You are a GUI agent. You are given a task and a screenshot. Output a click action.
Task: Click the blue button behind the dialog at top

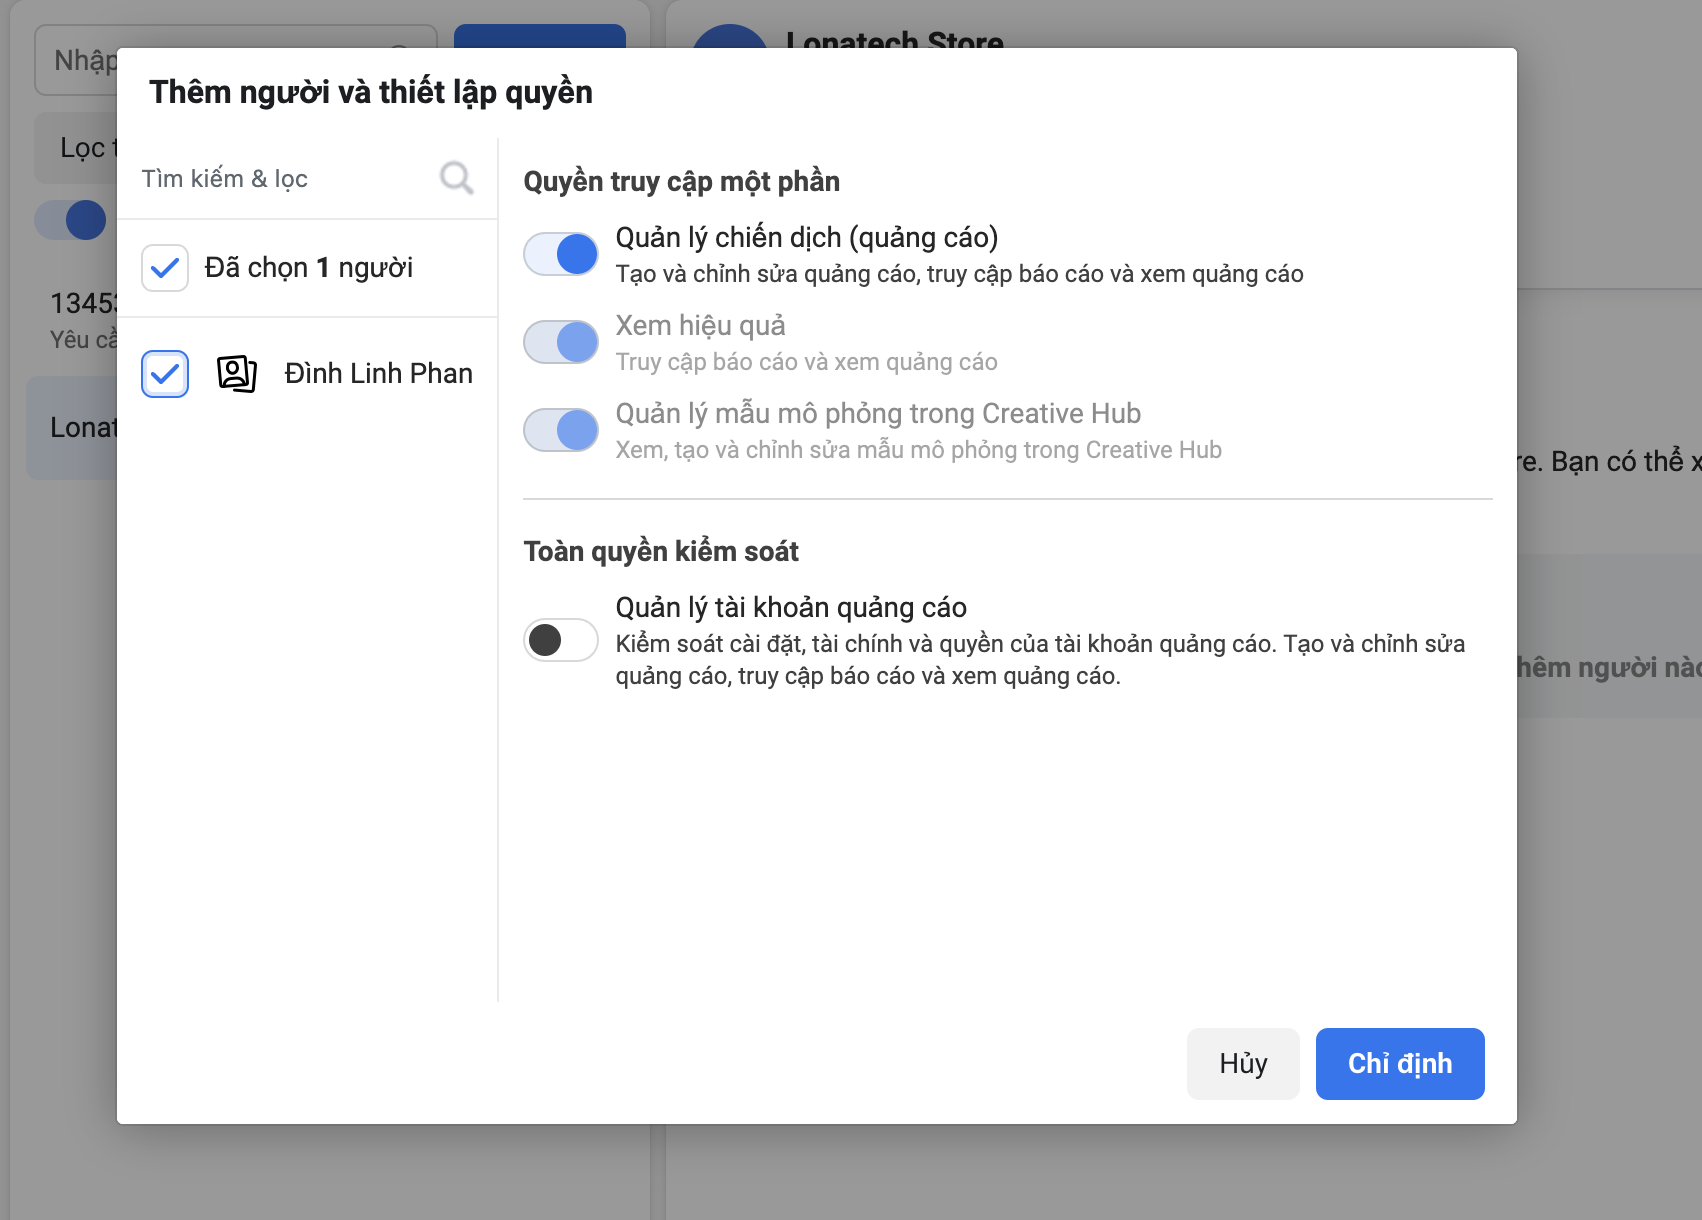point(540,36)
